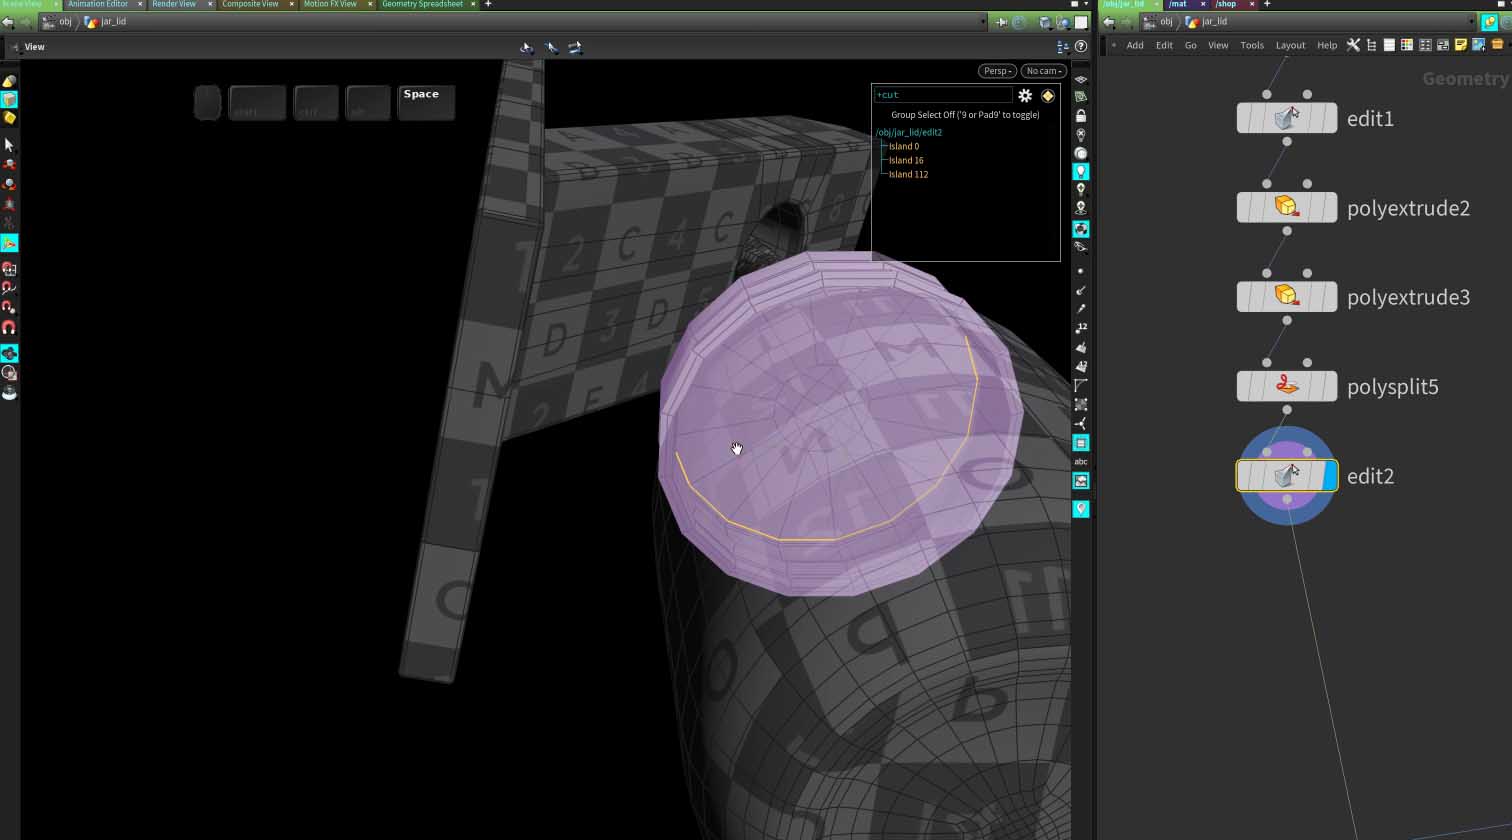Switch to the Geometry Spreadsheet tab
The width and height of the screenshot is (1512, 840).
[422, 5]
